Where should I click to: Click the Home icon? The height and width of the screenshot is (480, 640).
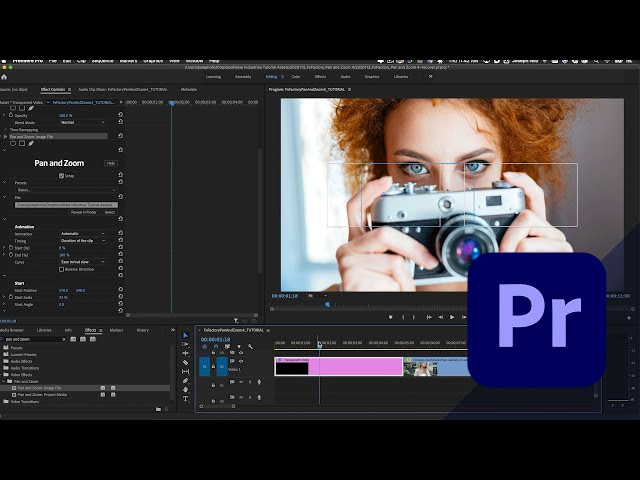coord(4,77)
